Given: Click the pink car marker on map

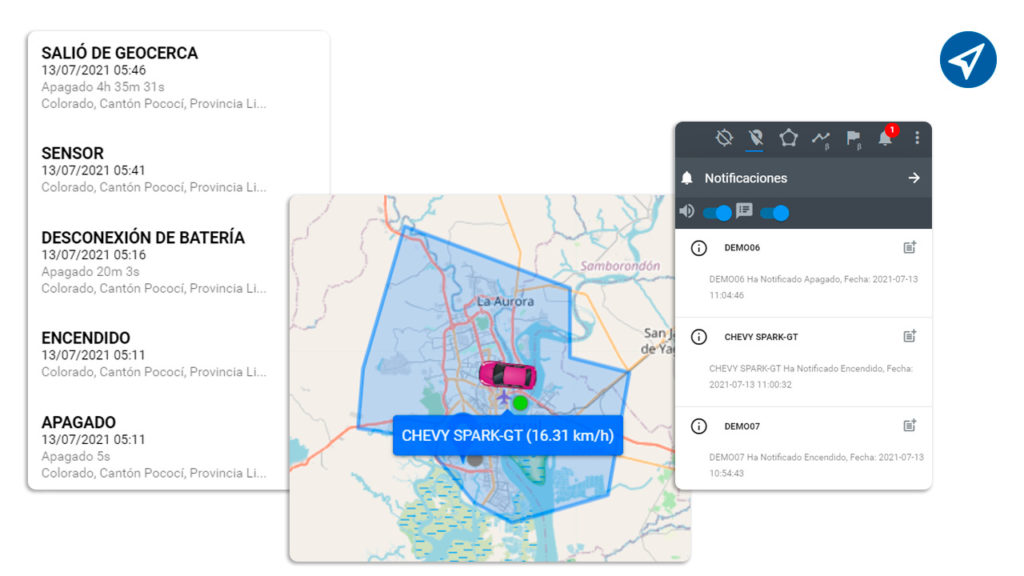Looking at the screenshot, I should click(507, 375).
